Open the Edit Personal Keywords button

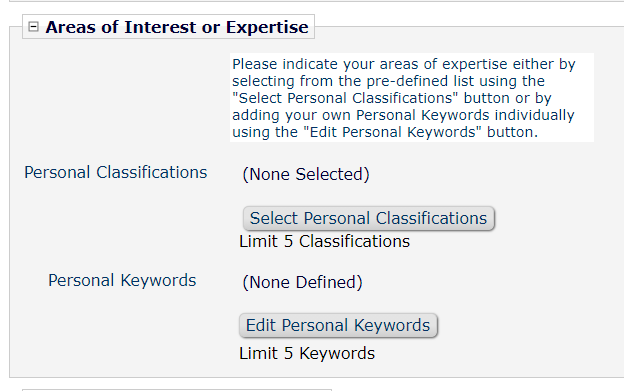point(338,325)
